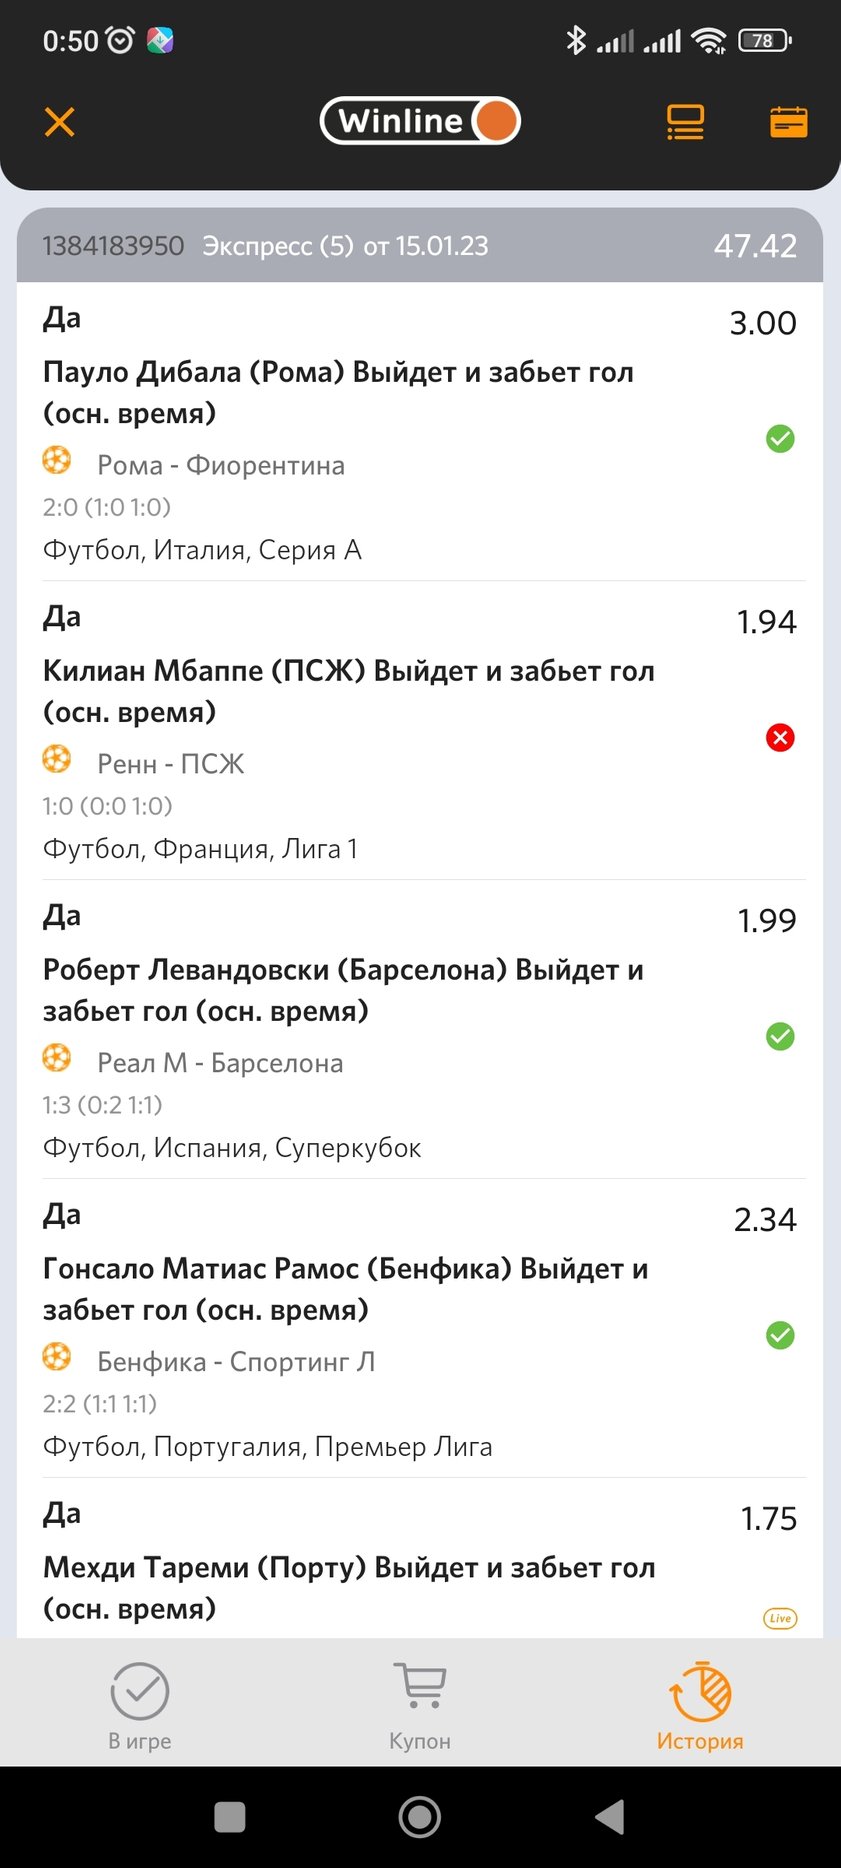Screen dimensions: 841x1868
Task: Tap the red cross on Mbappe bet
Action: 780,737
